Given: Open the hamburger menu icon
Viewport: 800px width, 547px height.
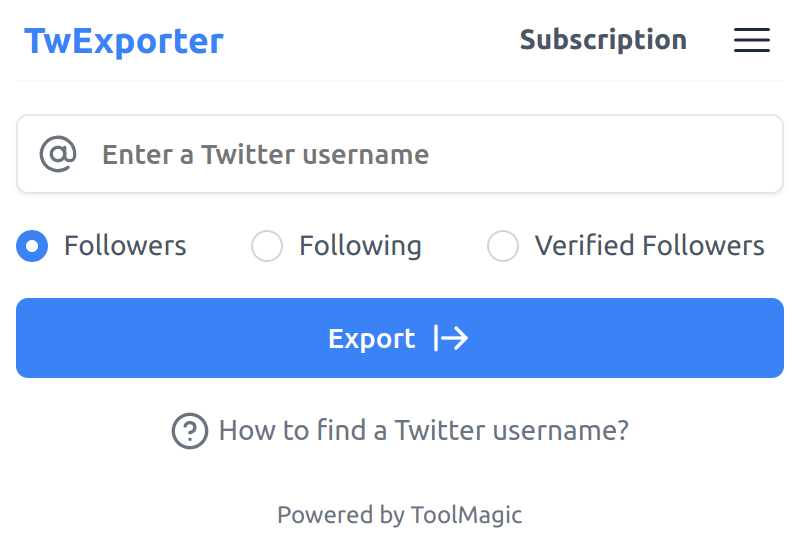Looking at the screenshot, I should pyautogui.click(x=751, y=40).
